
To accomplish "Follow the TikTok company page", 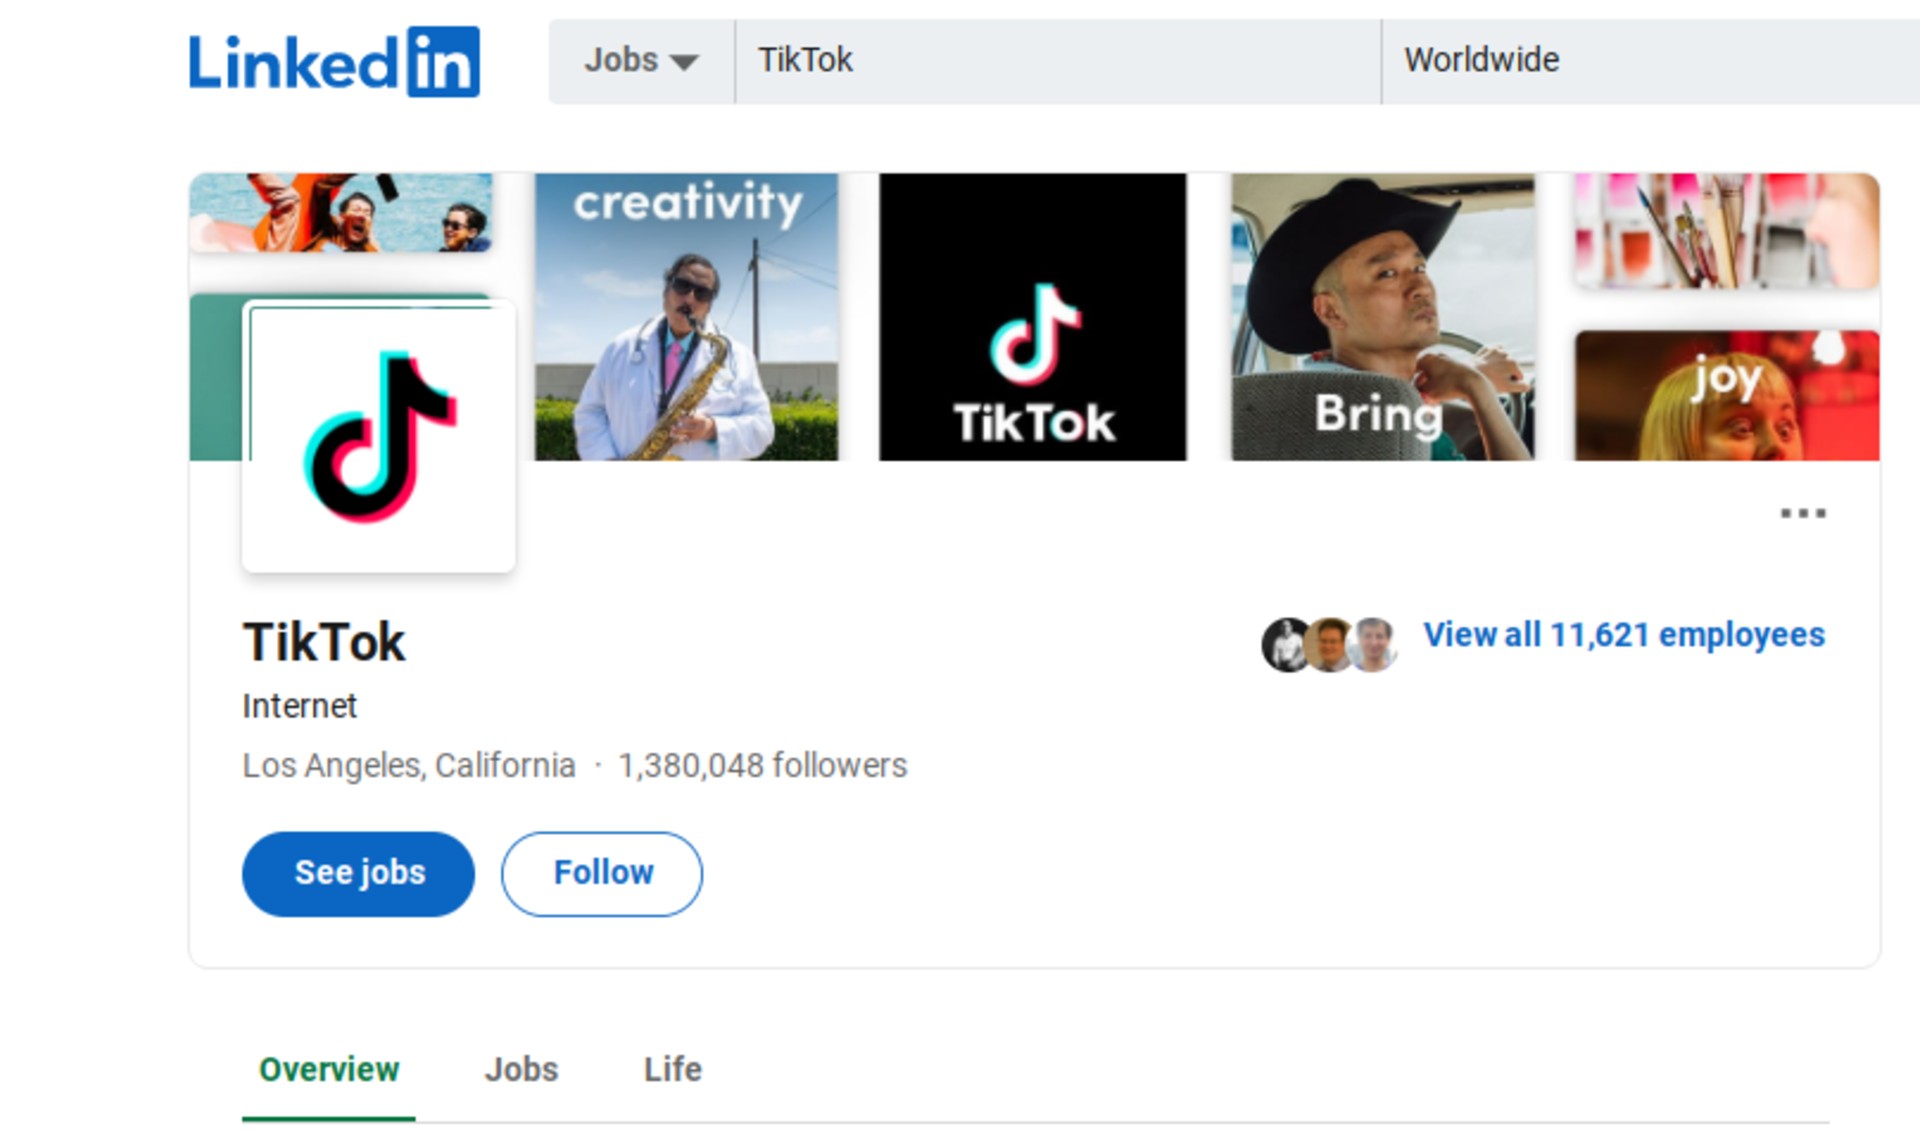I will pos(602,873).
